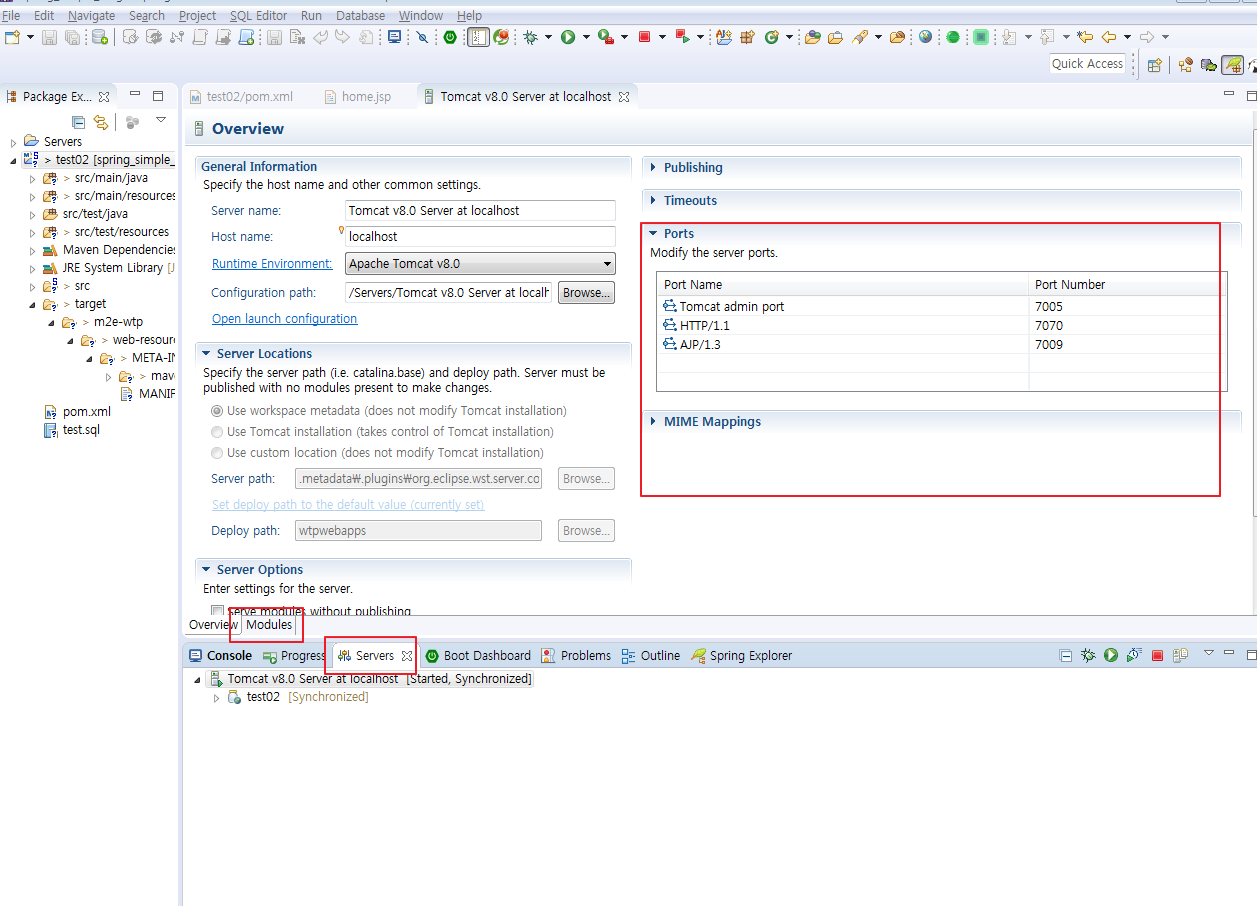Click HTTP/1.1 port number 7070 cell

coord(1123,326)
